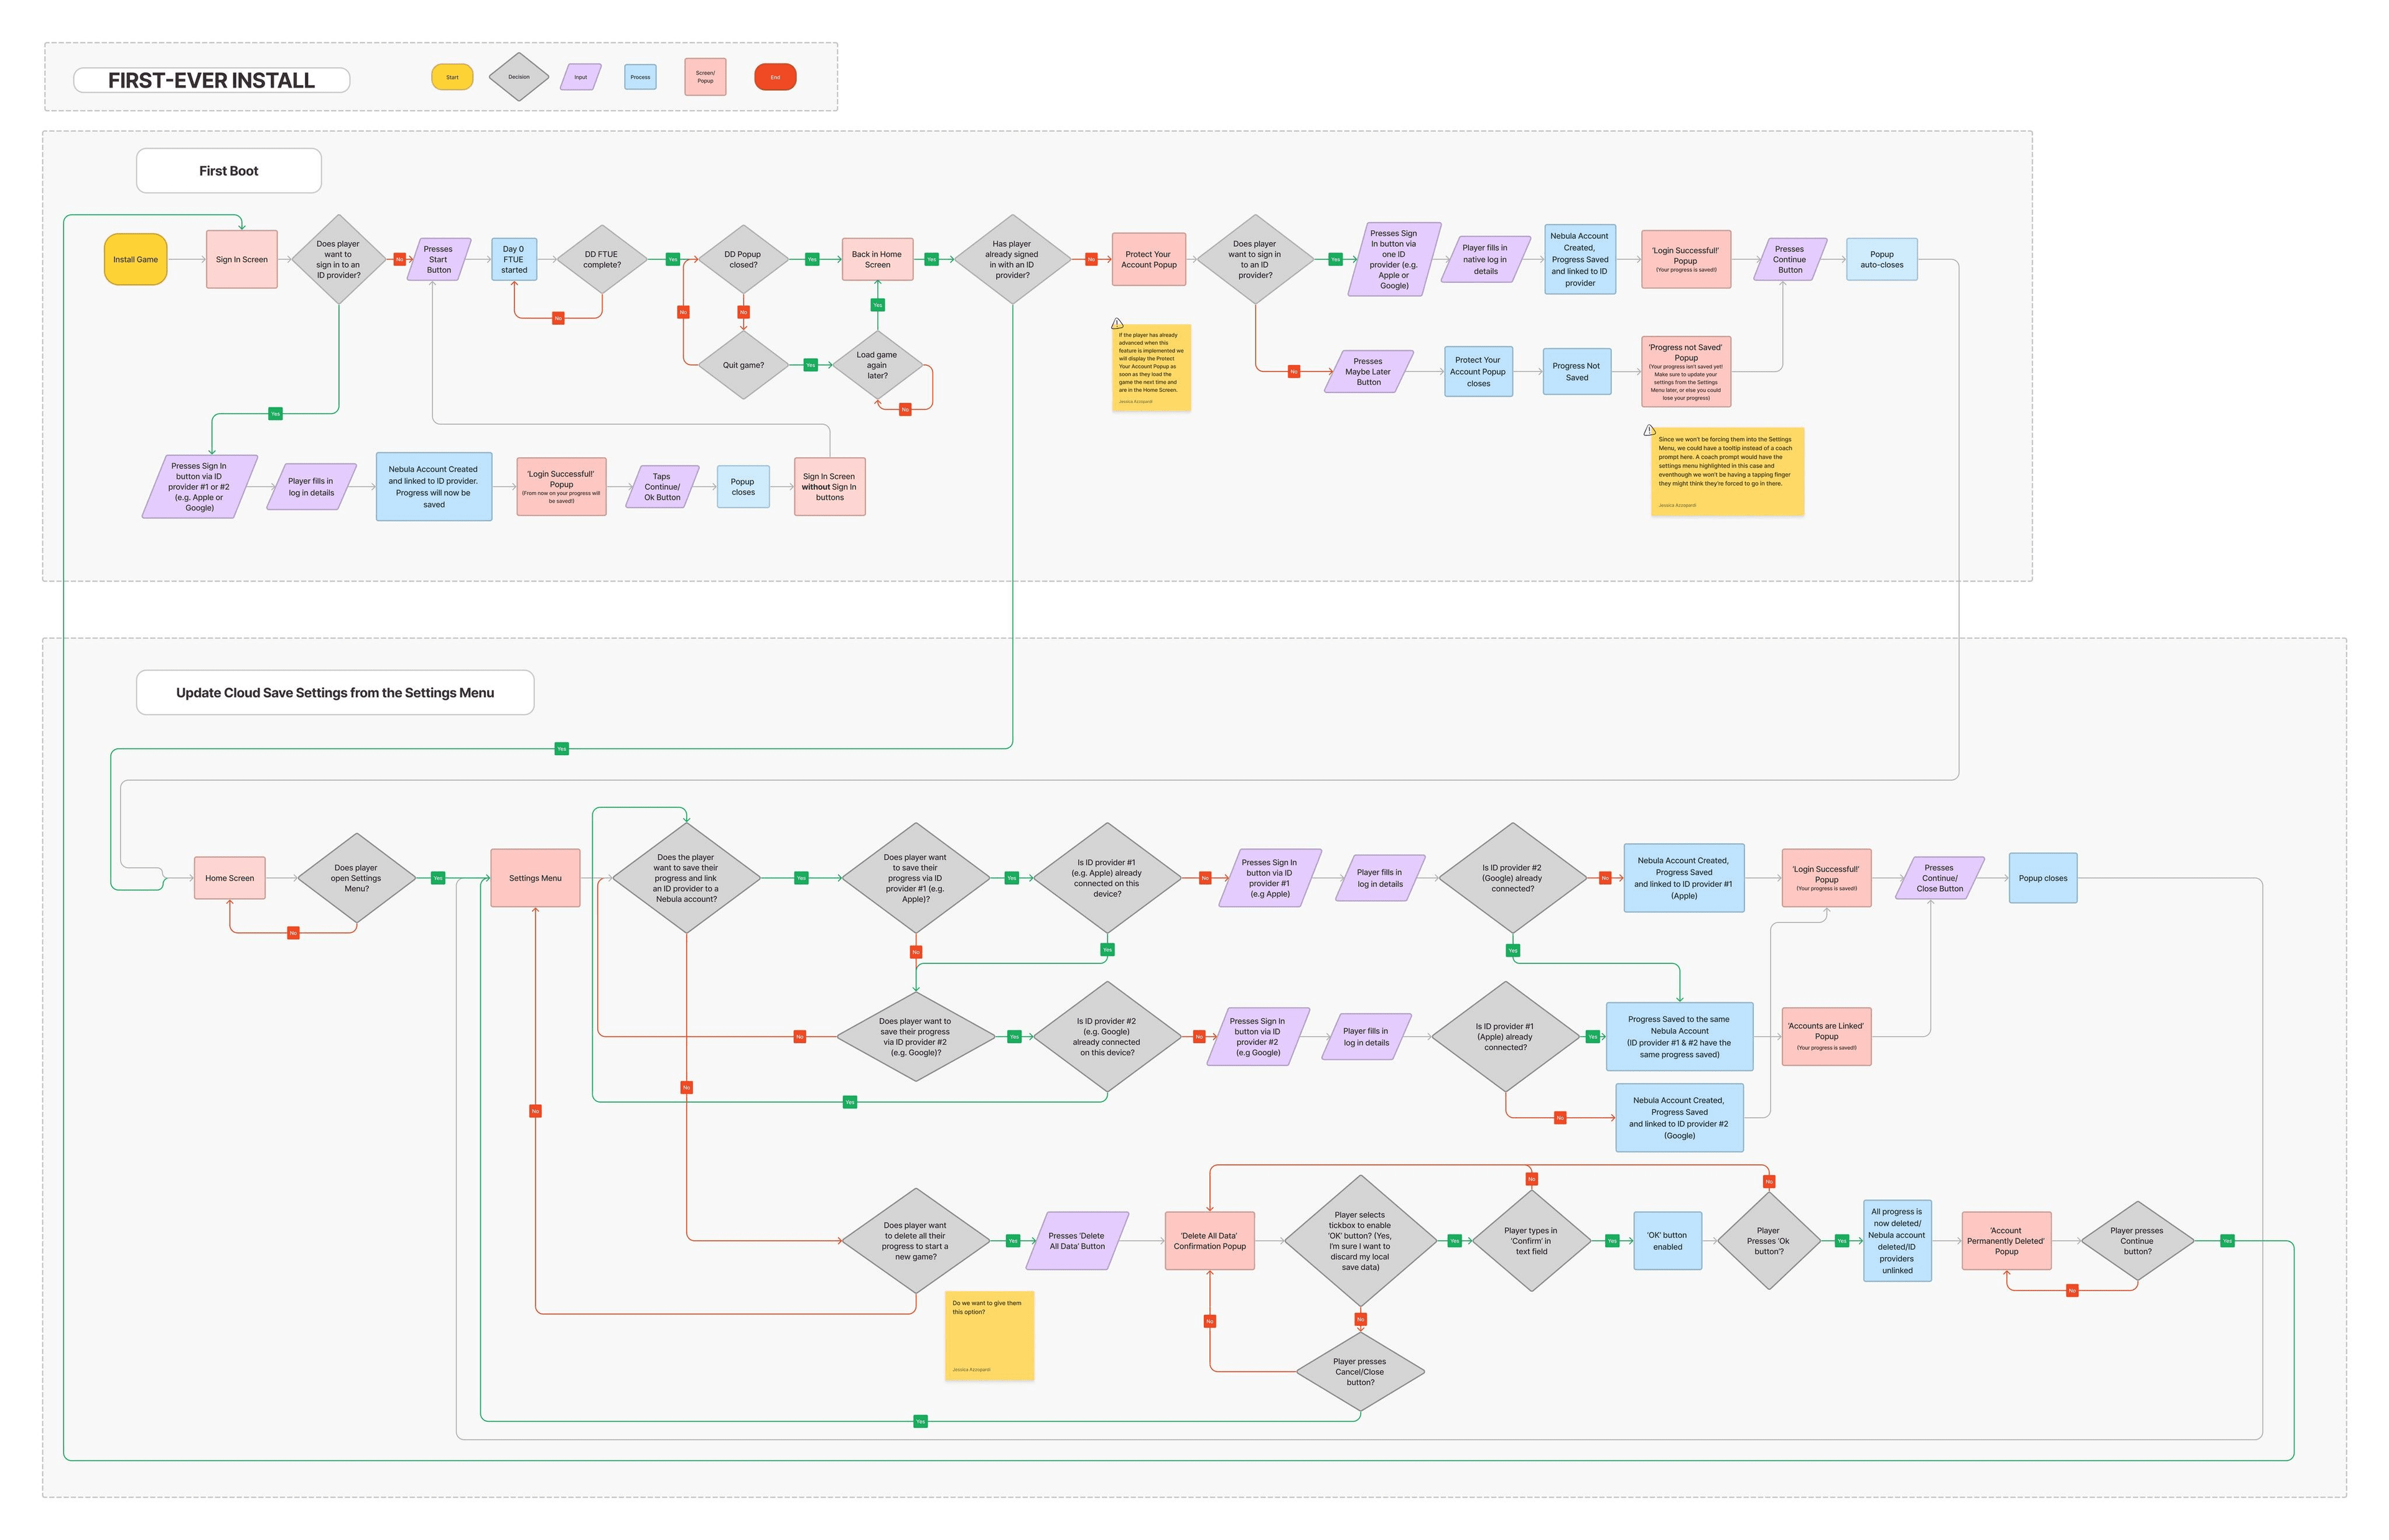Click 'Delete All Data' Confirmation Popup box

[x=1210, y=1241]
